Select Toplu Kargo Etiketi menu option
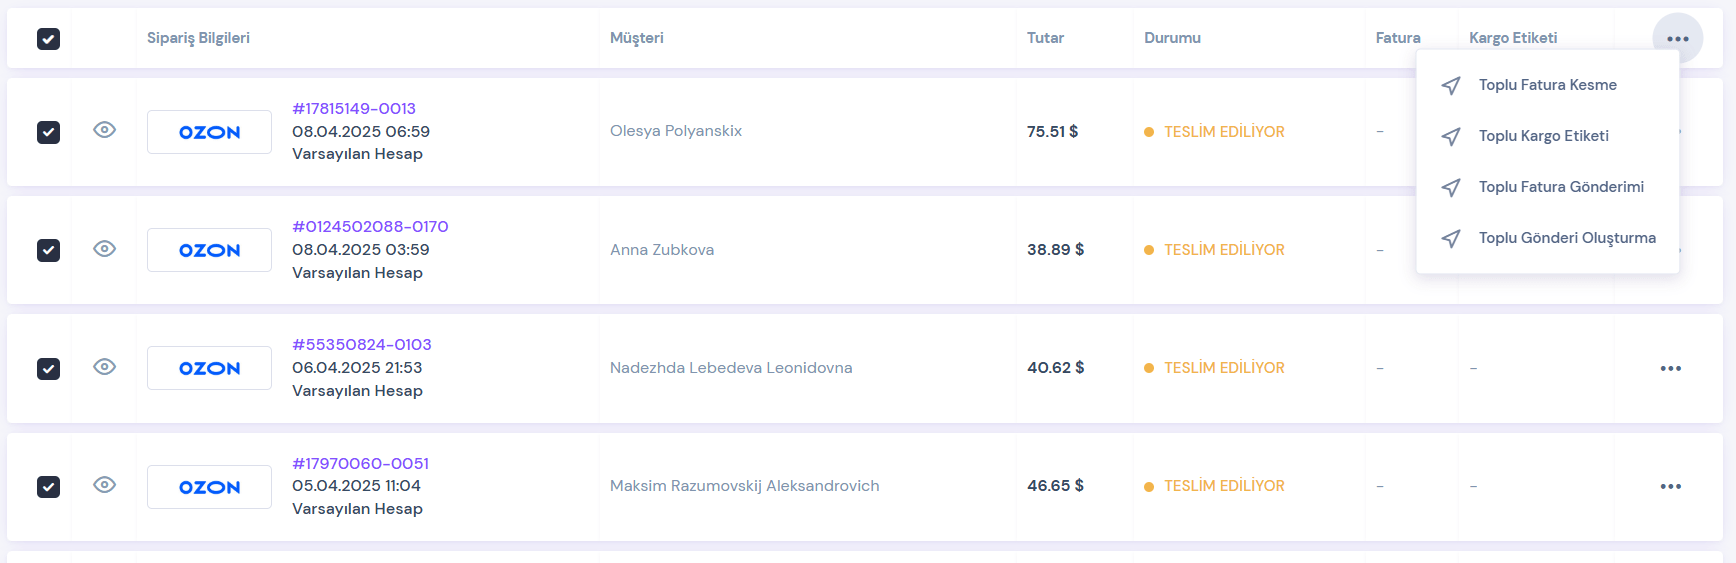Viewport: 1736px width, 563px height. click(x=1543, y=136)
